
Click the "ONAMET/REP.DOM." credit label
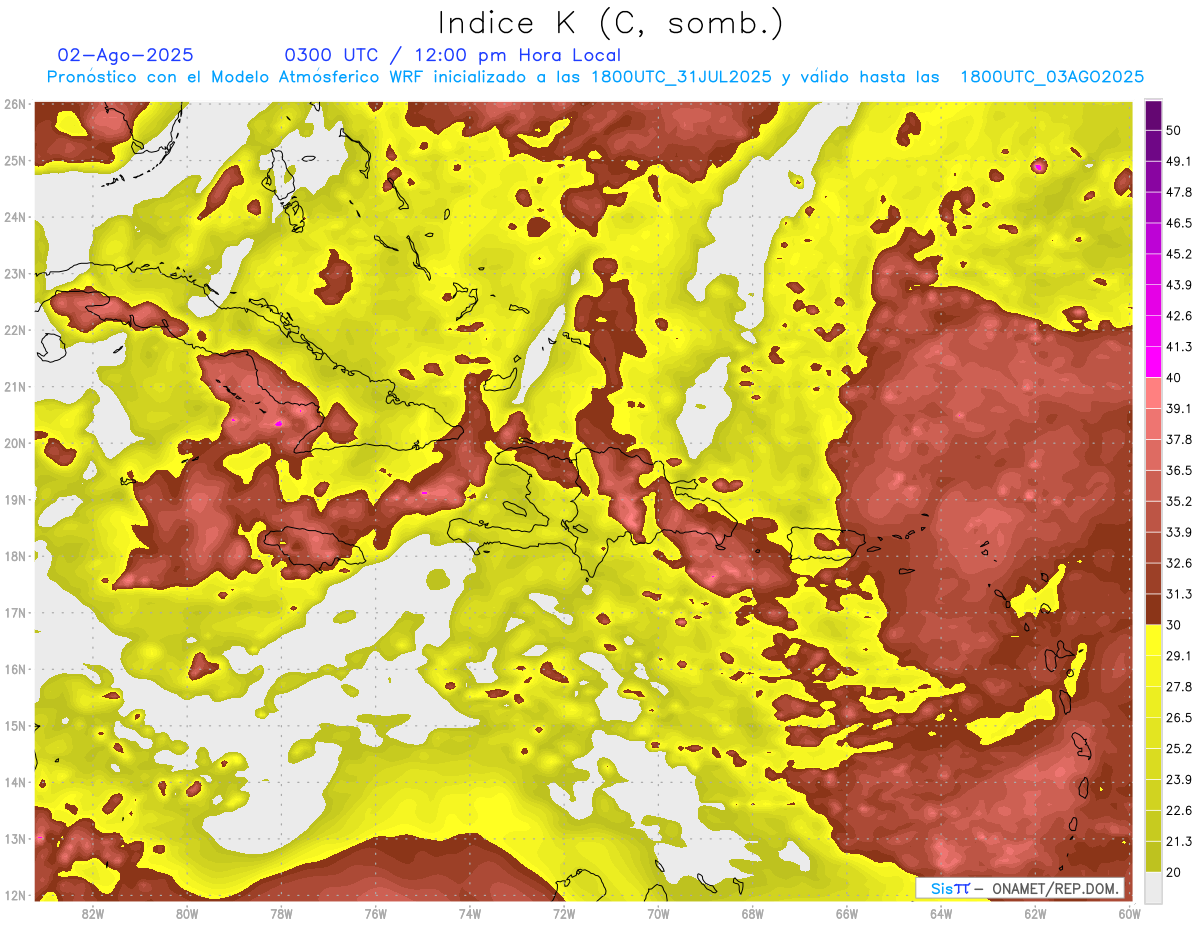point(1056,889)
